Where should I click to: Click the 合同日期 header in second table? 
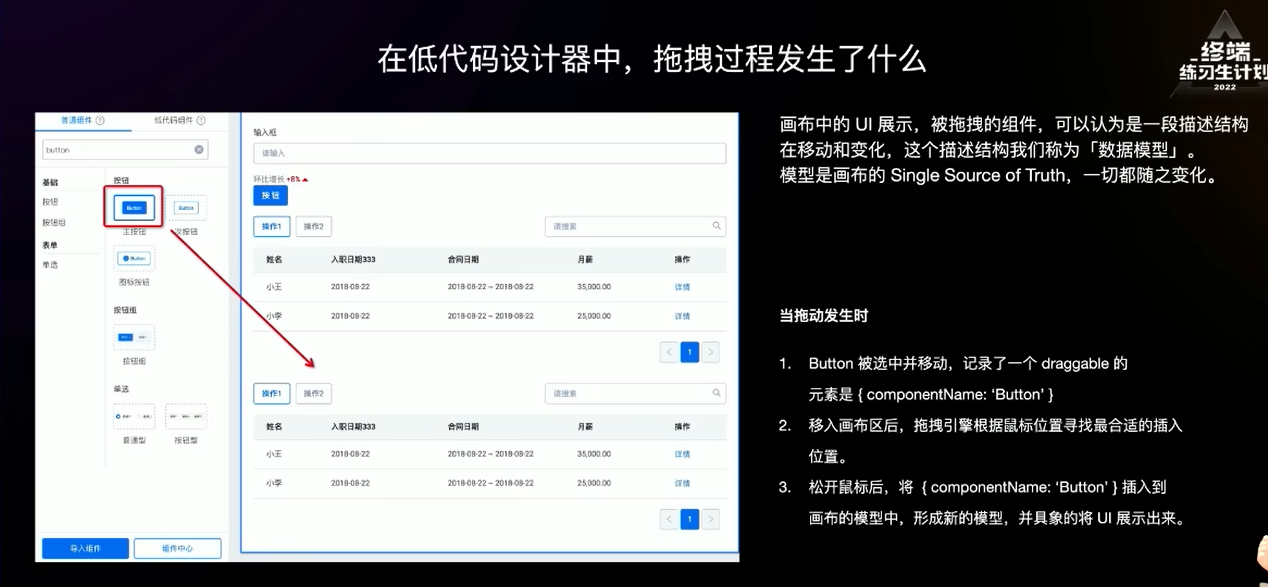point(463,426)
